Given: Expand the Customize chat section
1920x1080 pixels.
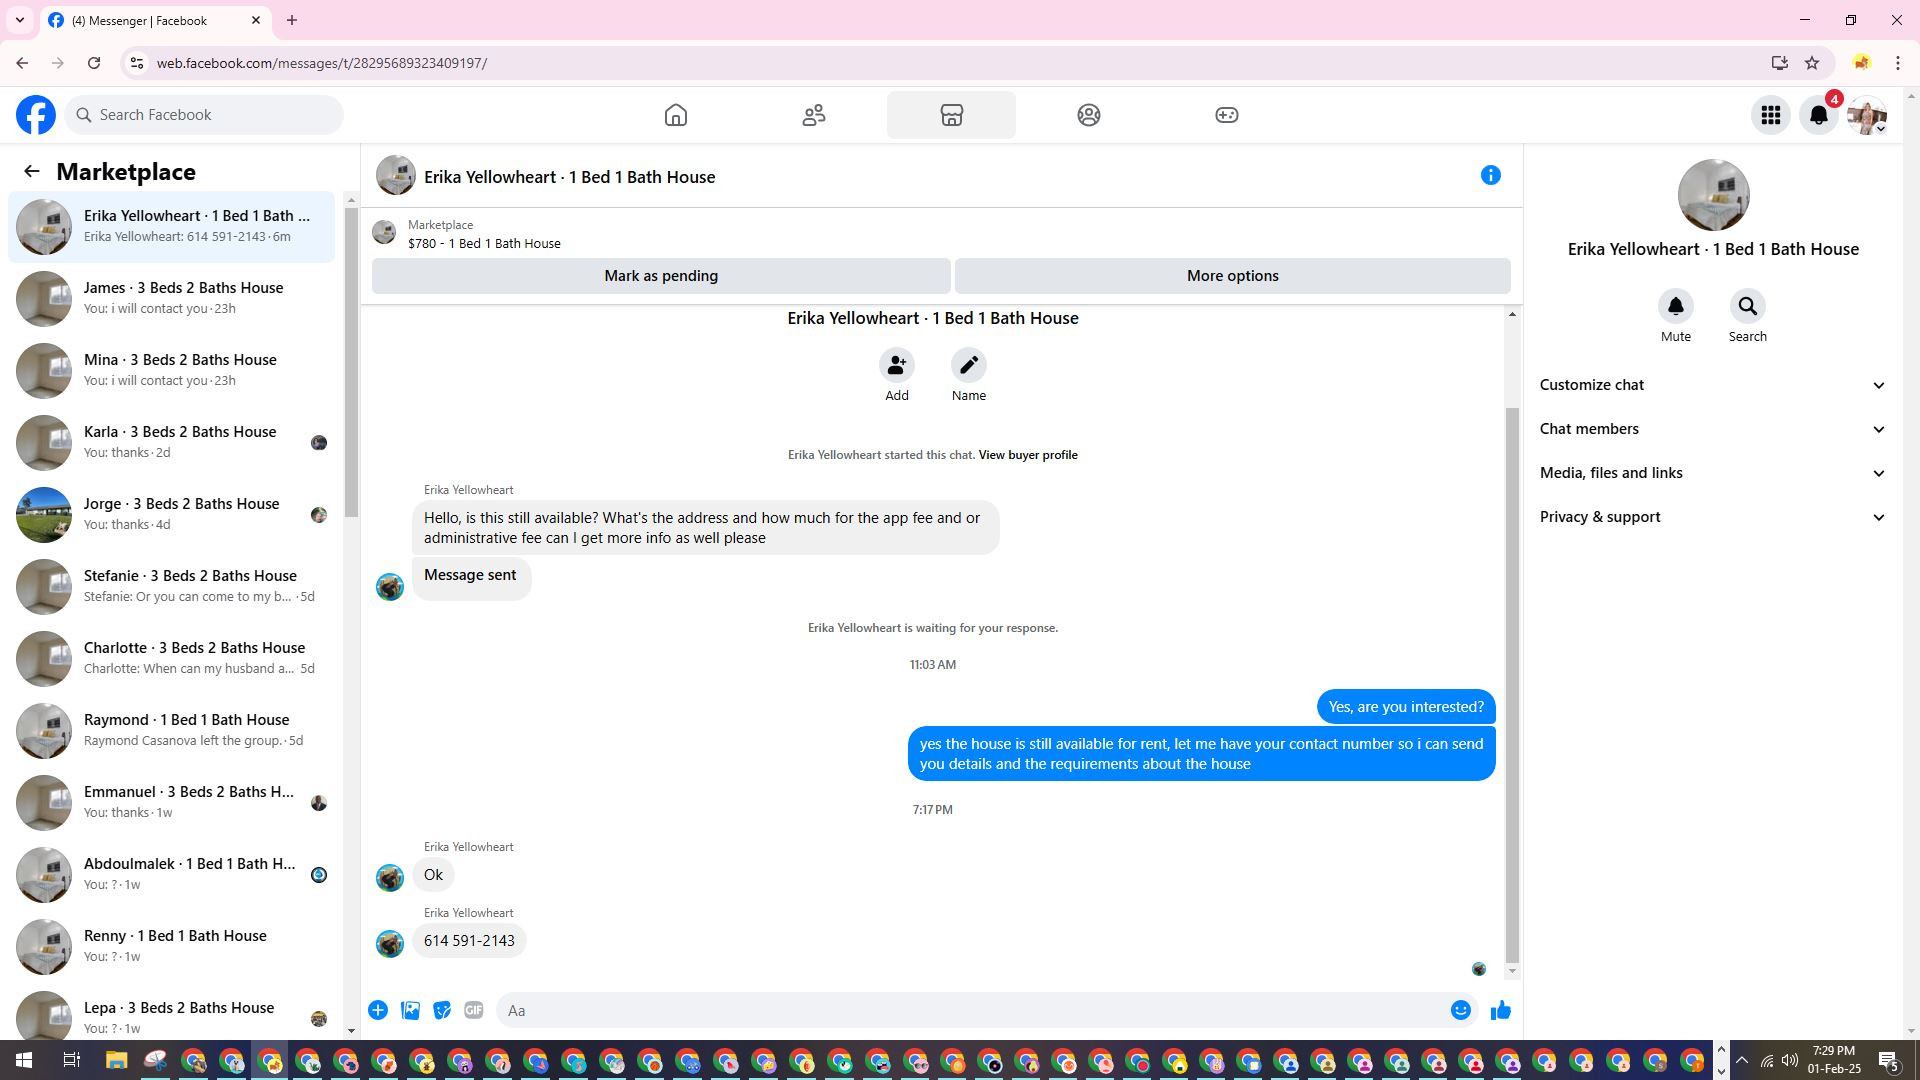Looking at the screenshot, I should click(1712, 385).
